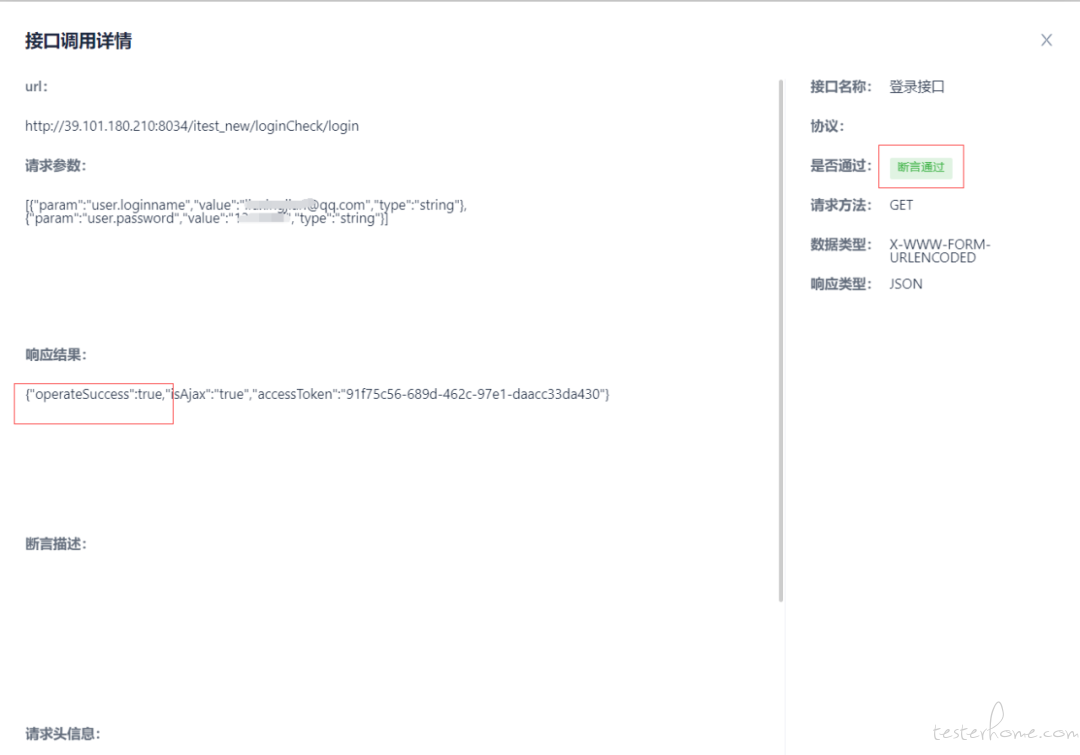Click the testerhome.com watermark
Viewport: 1080px width, 755px height.
[x=1003, y=732]
